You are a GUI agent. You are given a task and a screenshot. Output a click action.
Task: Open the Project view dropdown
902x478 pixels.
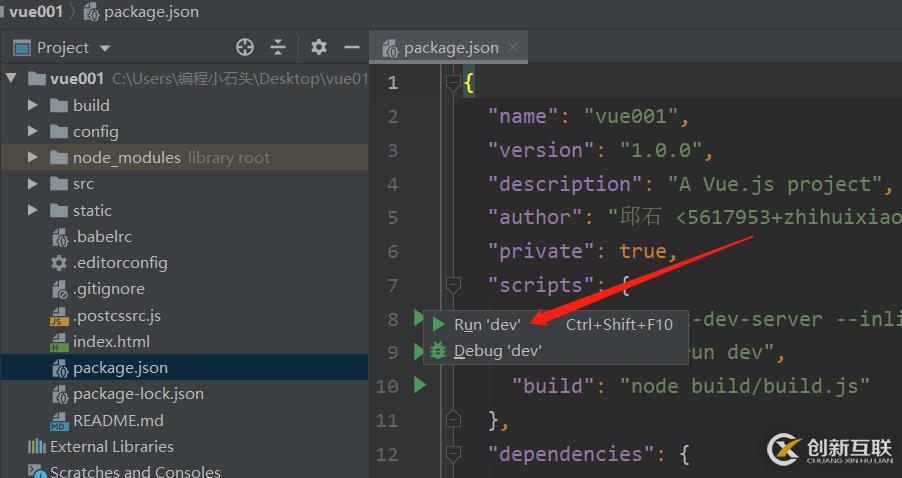pos(105,48)
